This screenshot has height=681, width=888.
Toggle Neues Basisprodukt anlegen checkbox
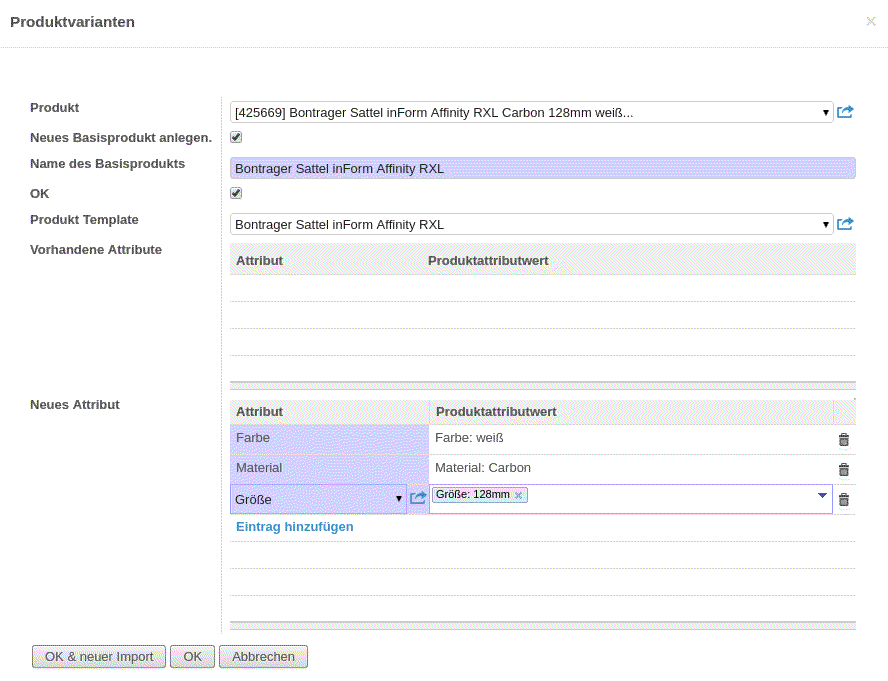click(236, 137)
